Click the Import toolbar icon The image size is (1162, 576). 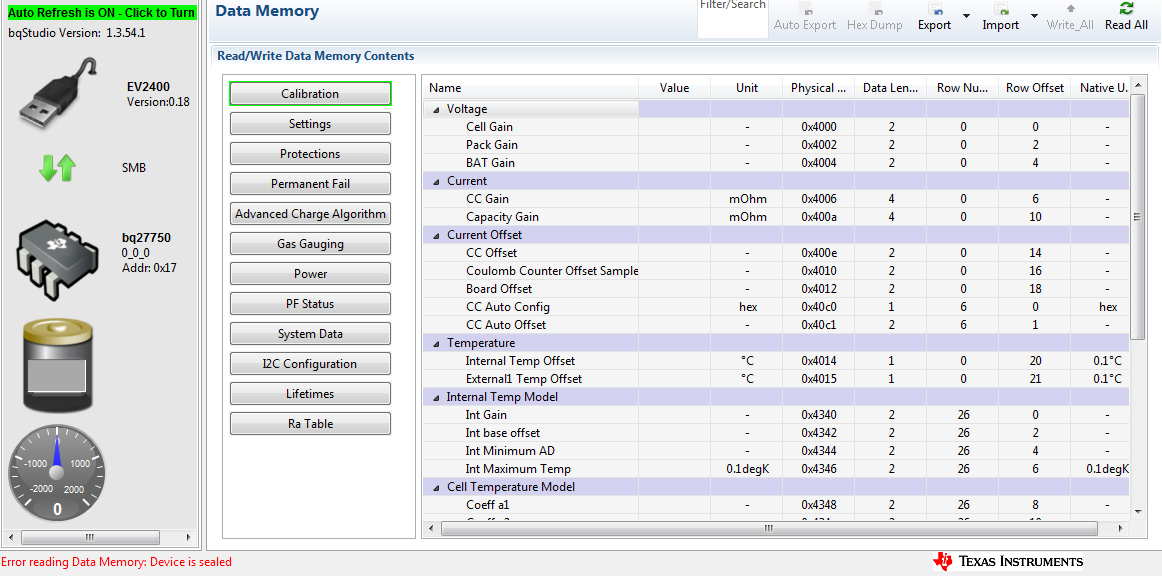1001,10
